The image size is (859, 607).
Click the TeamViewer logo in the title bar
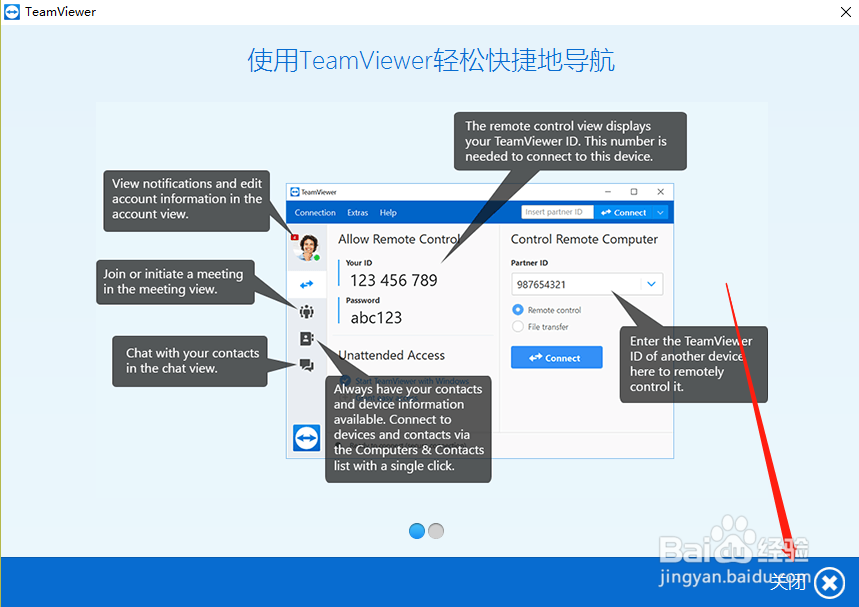point(12,12)
